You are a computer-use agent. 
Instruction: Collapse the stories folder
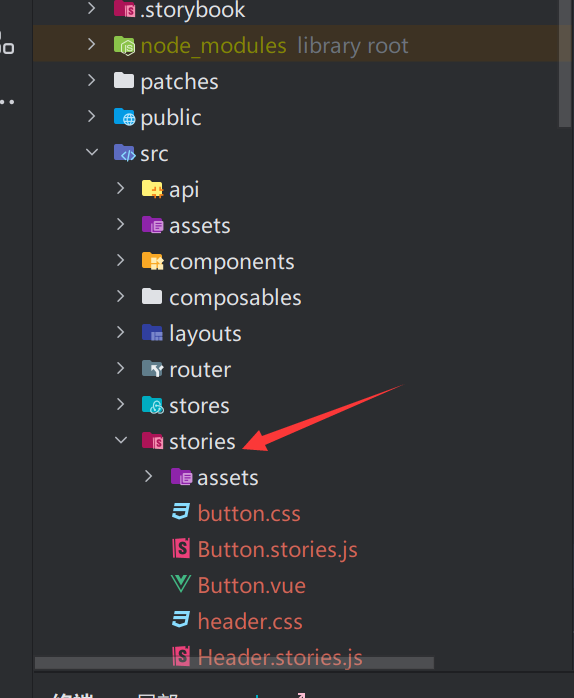[121, 440]
